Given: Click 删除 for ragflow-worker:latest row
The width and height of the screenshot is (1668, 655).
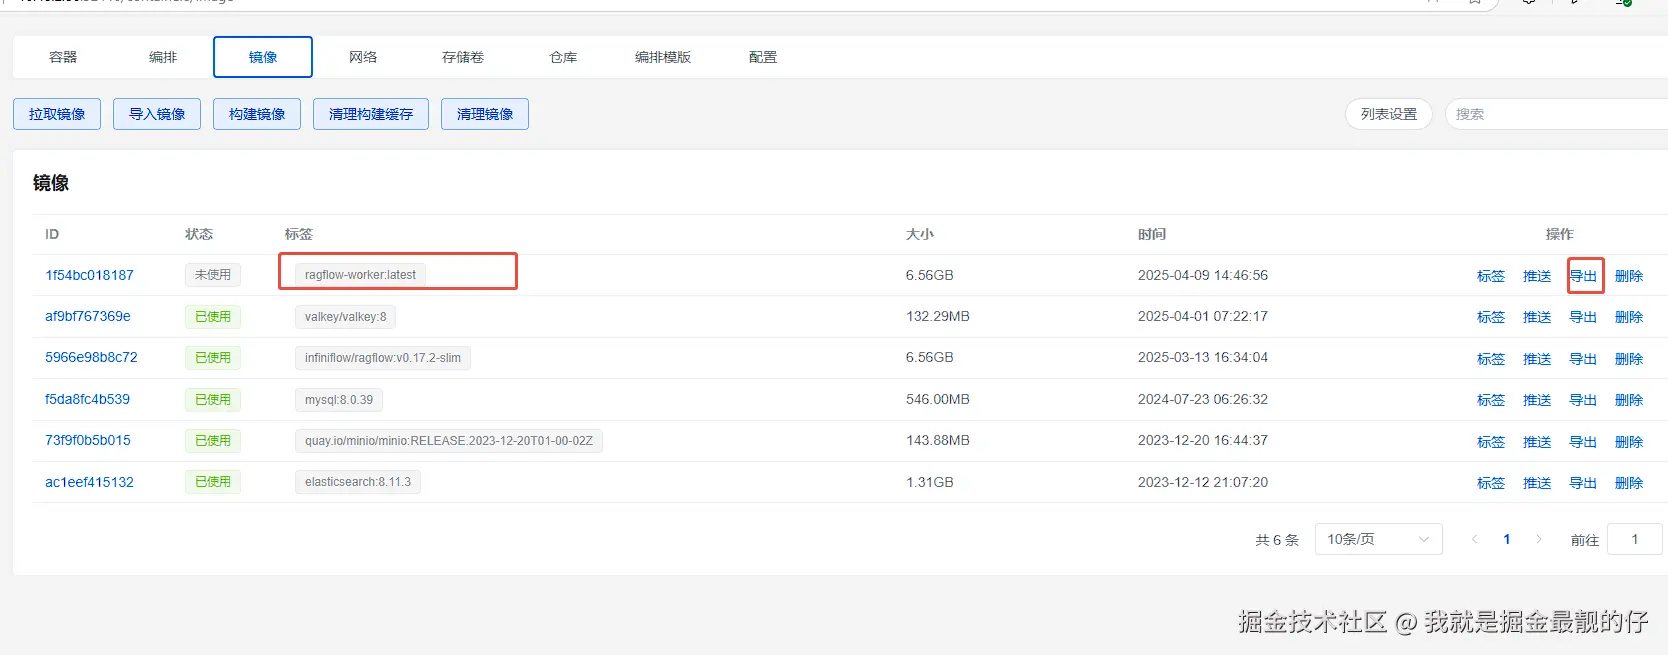Looking at the screenshot, I should pos(1629,276).
